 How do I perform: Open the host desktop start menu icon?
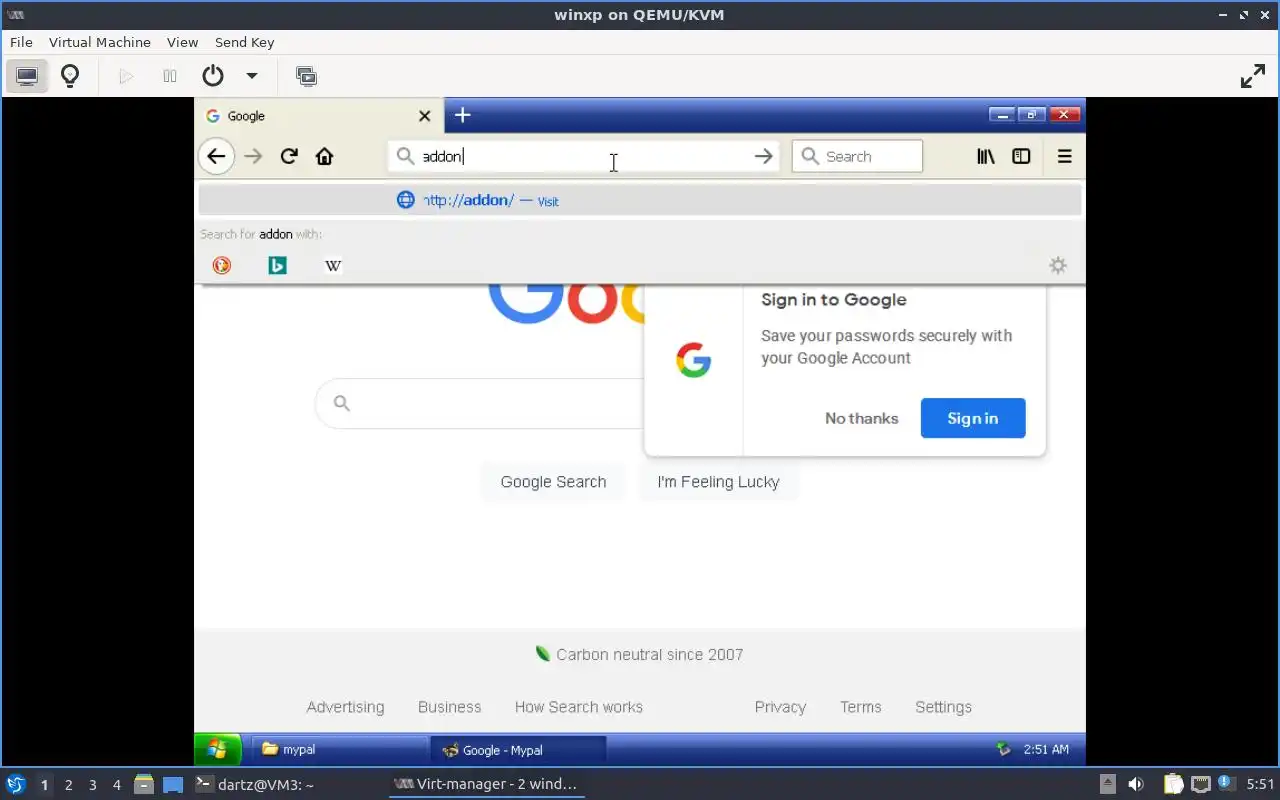16,784
